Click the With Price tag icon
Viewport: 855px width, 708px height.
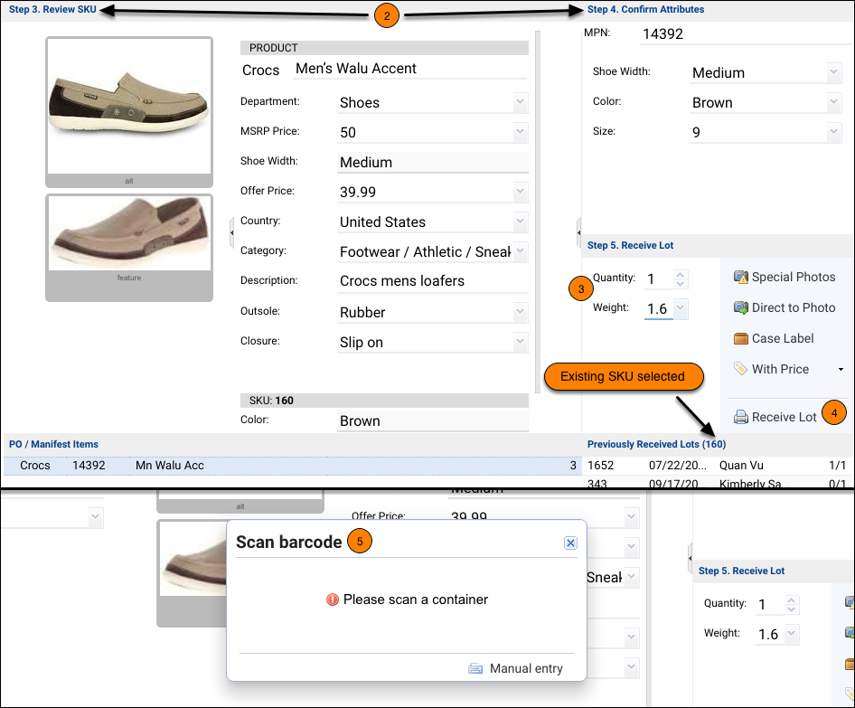click(740, 369)
